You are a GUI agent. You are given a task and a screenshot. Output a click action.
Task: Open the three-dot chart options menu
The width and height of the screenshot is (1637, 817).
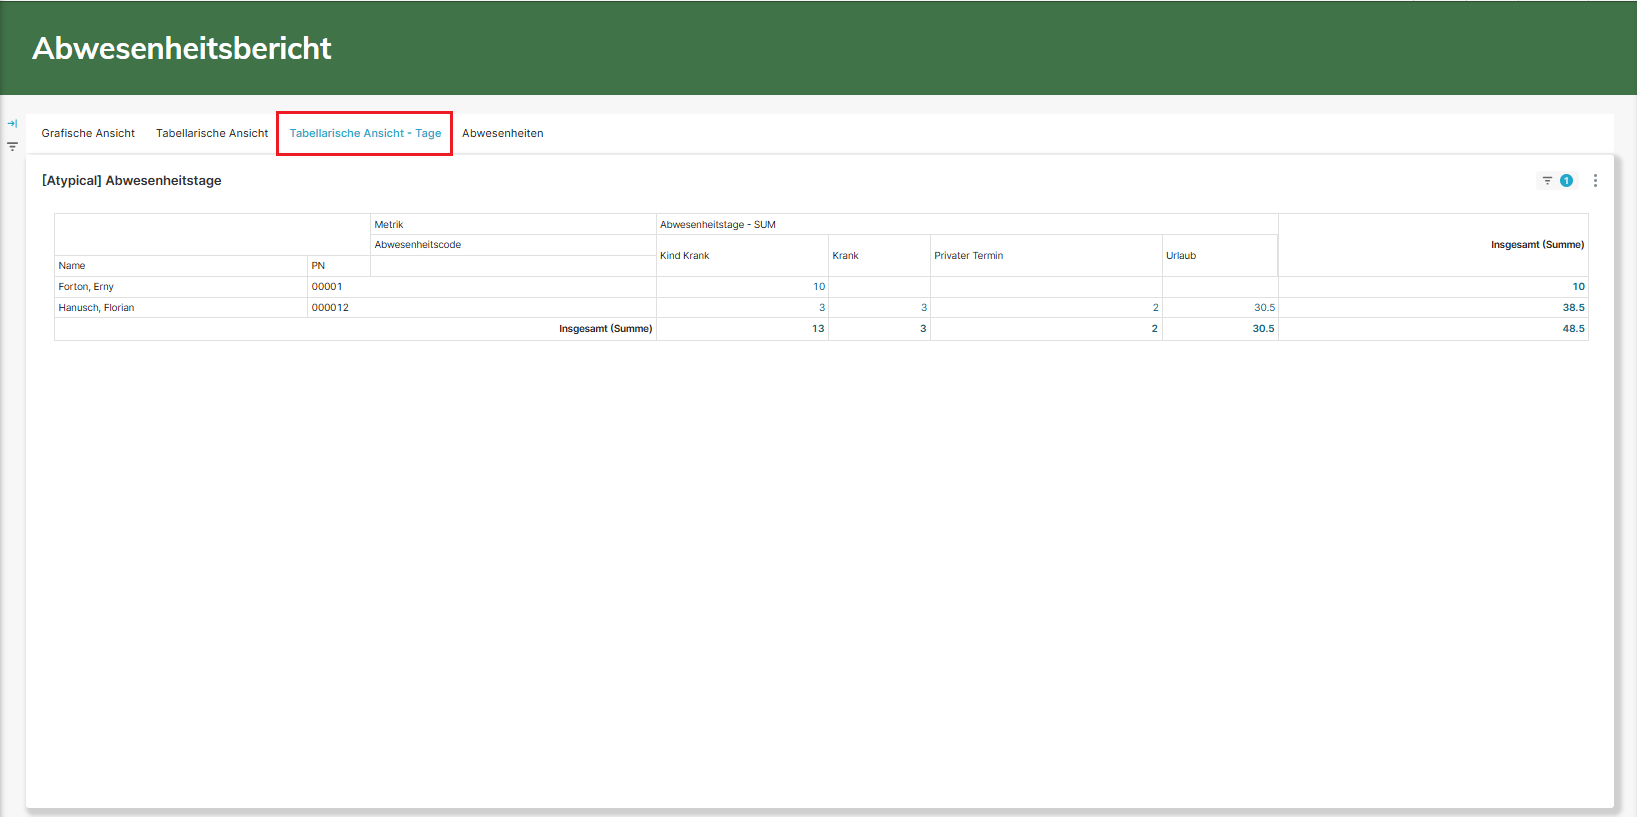coord(1595,181)
